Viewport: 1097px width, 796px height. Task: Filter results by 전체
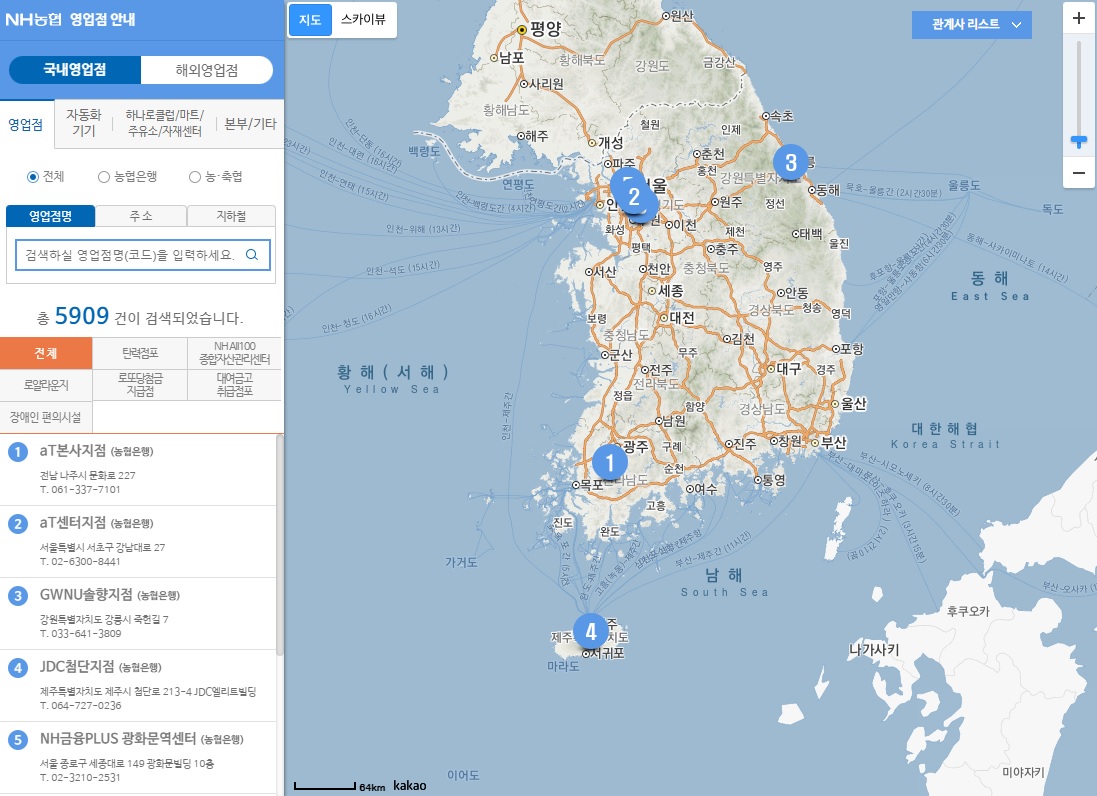(46, 353)
